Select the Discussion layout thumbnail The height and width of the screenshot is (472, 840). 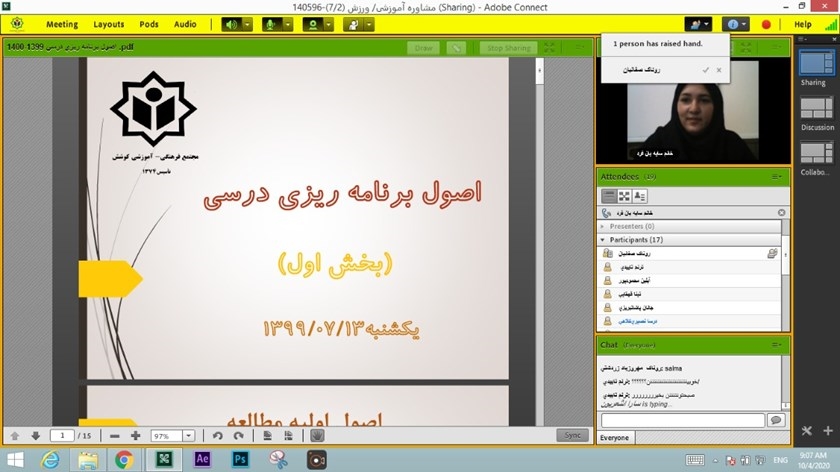coord(817,108)
